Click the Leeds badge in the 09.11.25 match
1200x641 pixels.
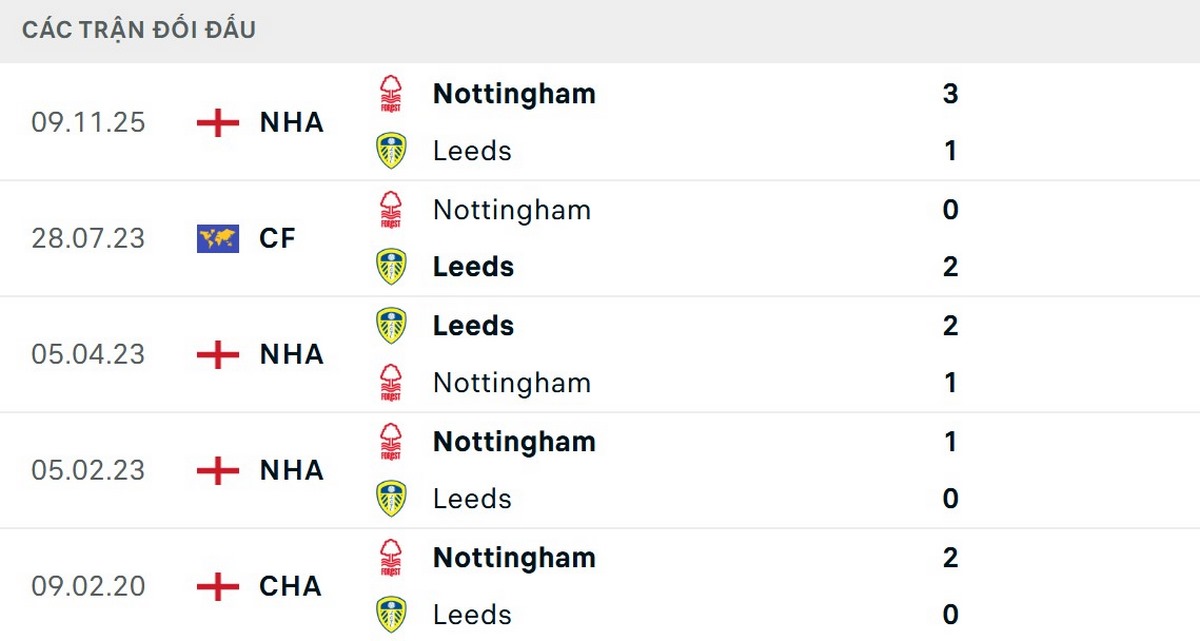[x=391, y=150]
